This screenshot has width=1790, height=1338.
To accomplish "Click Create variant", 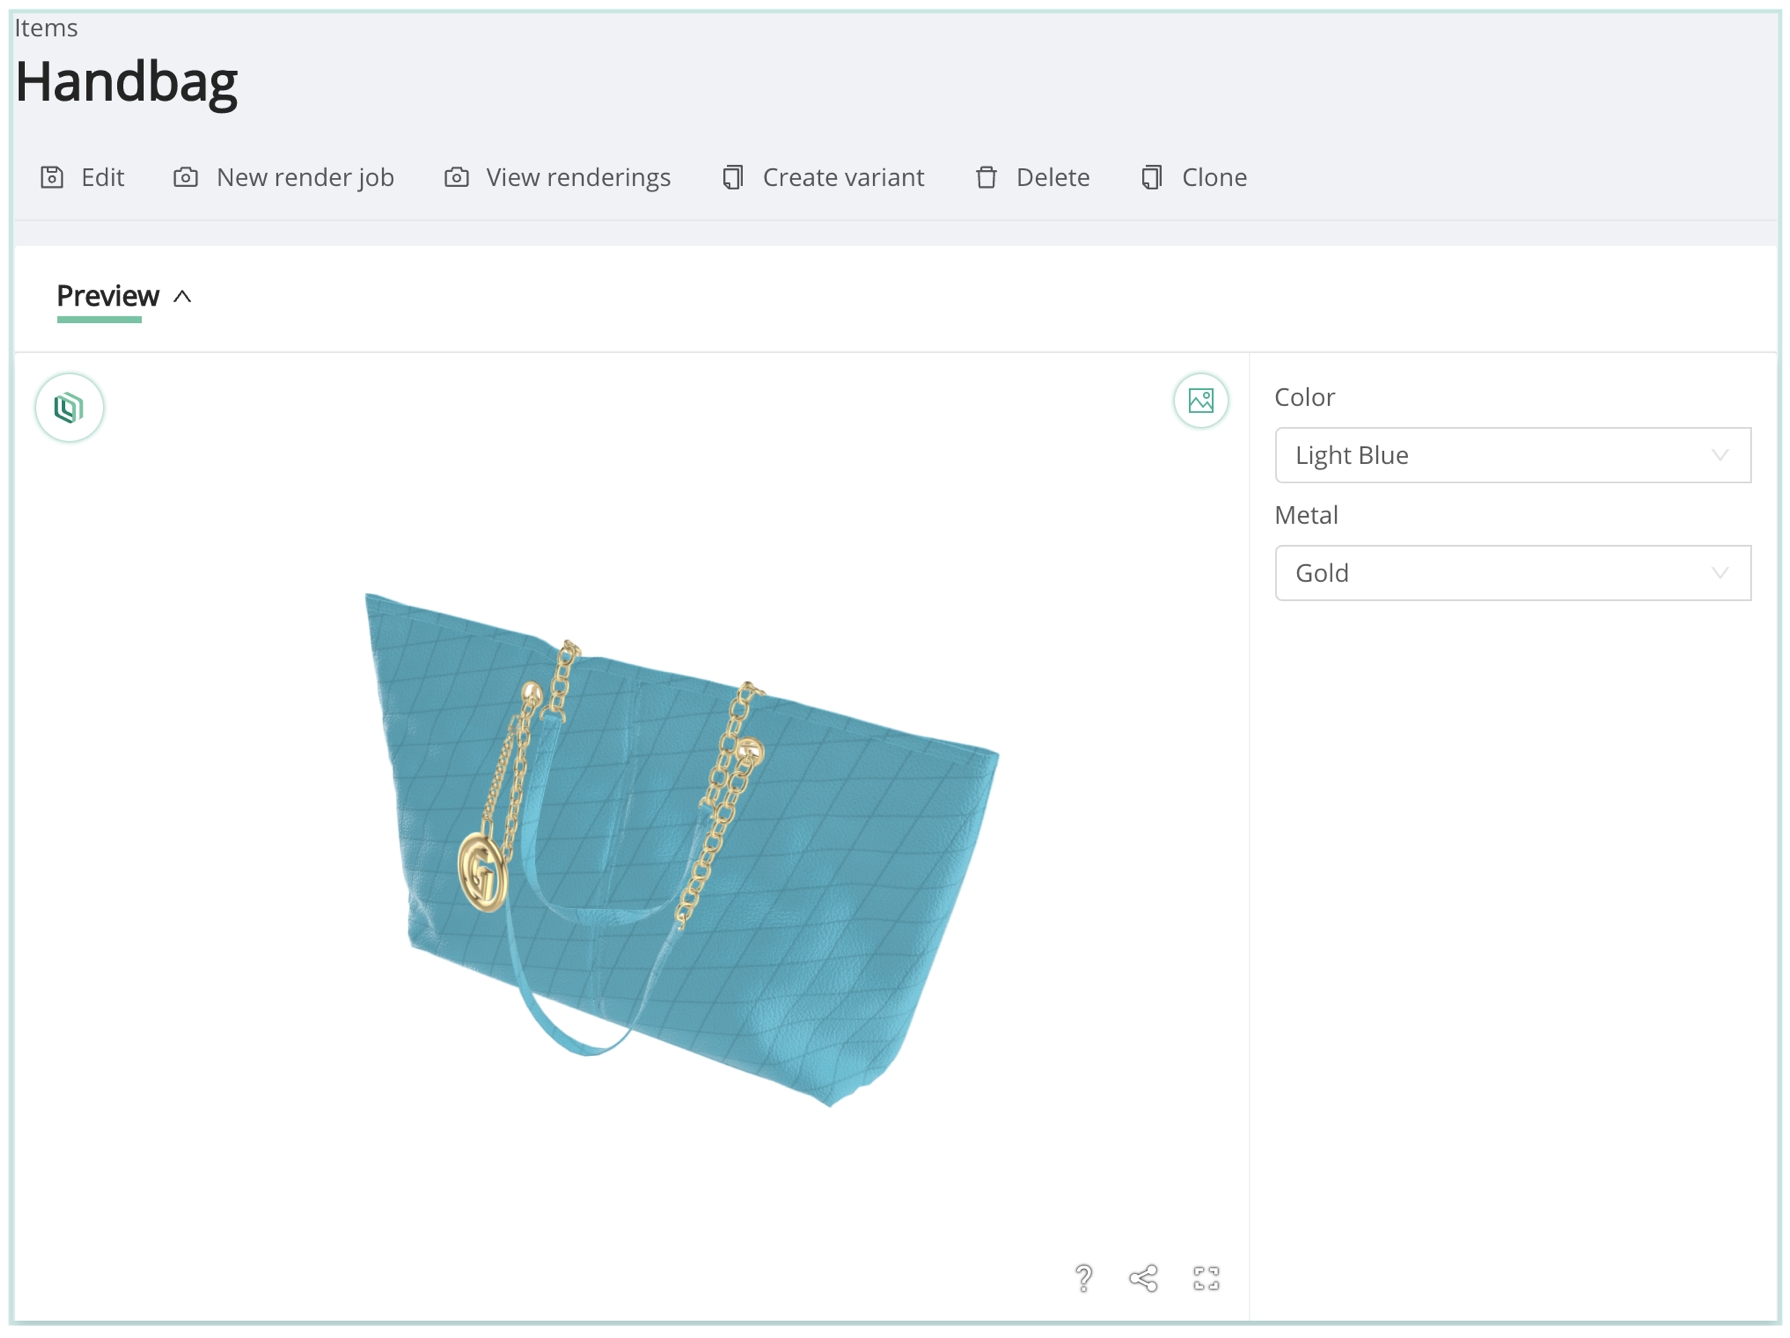I will click(823, 177).
